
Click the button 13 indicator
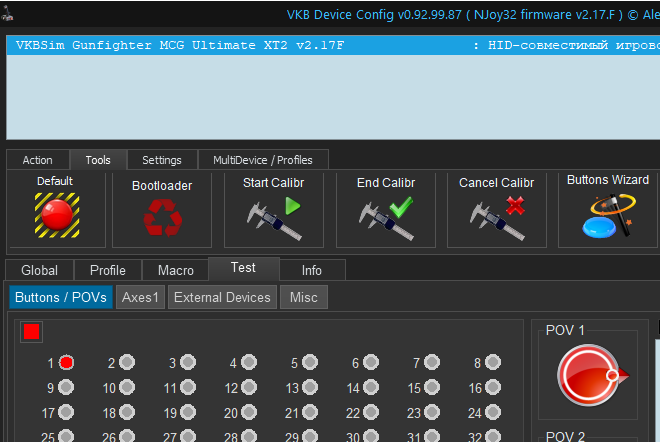tap(310, 387)
